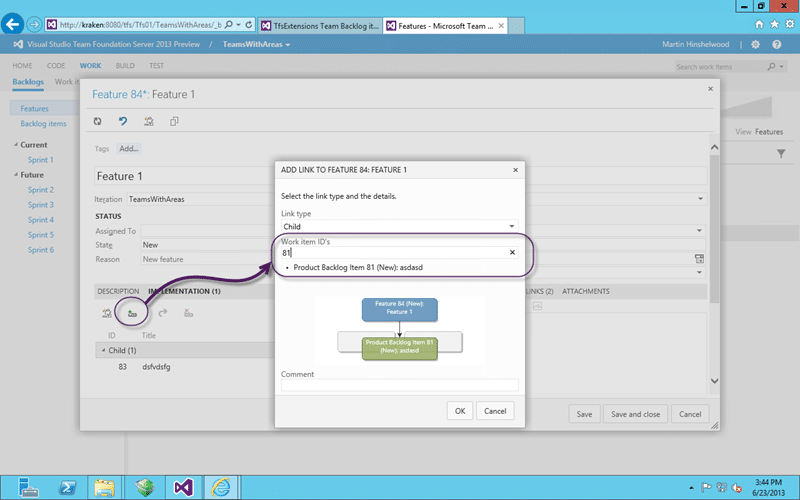The width and height of the screenshot is (800, 500).
Task: Close the Feature 84 work item form
Action: 710,89
